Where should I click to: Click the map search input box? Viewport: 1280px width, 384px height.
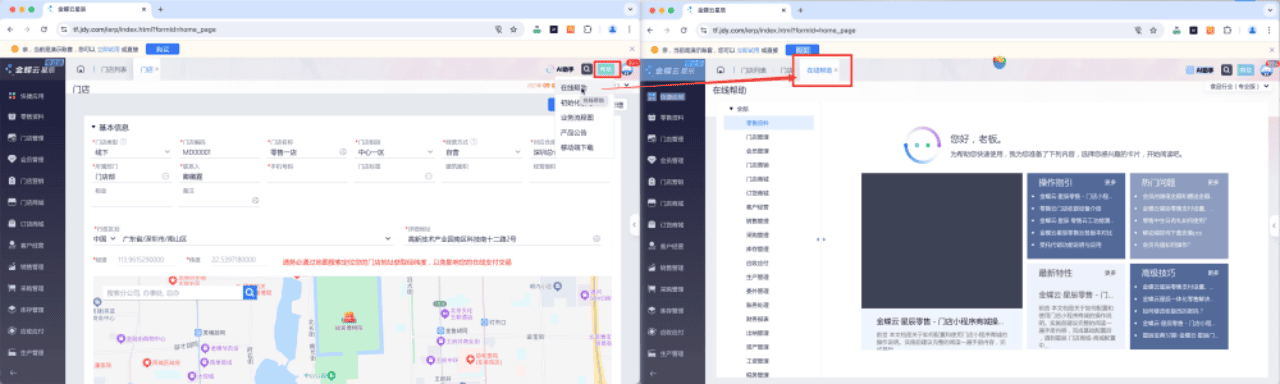tap(172, 293)
